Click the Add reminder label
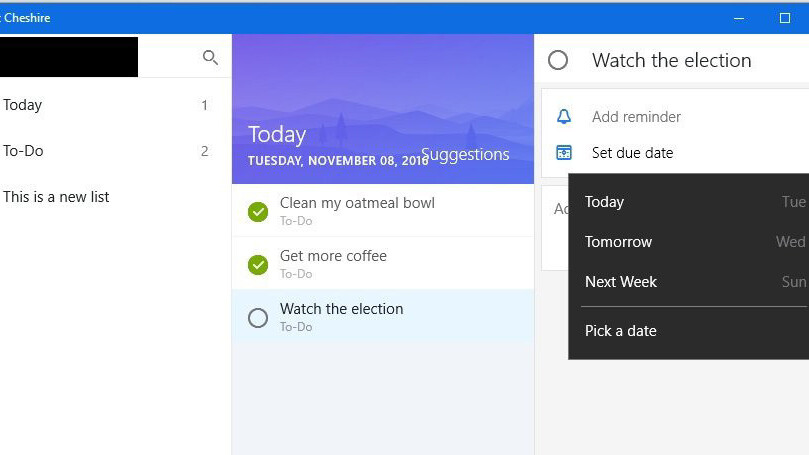 pos(636,117)
